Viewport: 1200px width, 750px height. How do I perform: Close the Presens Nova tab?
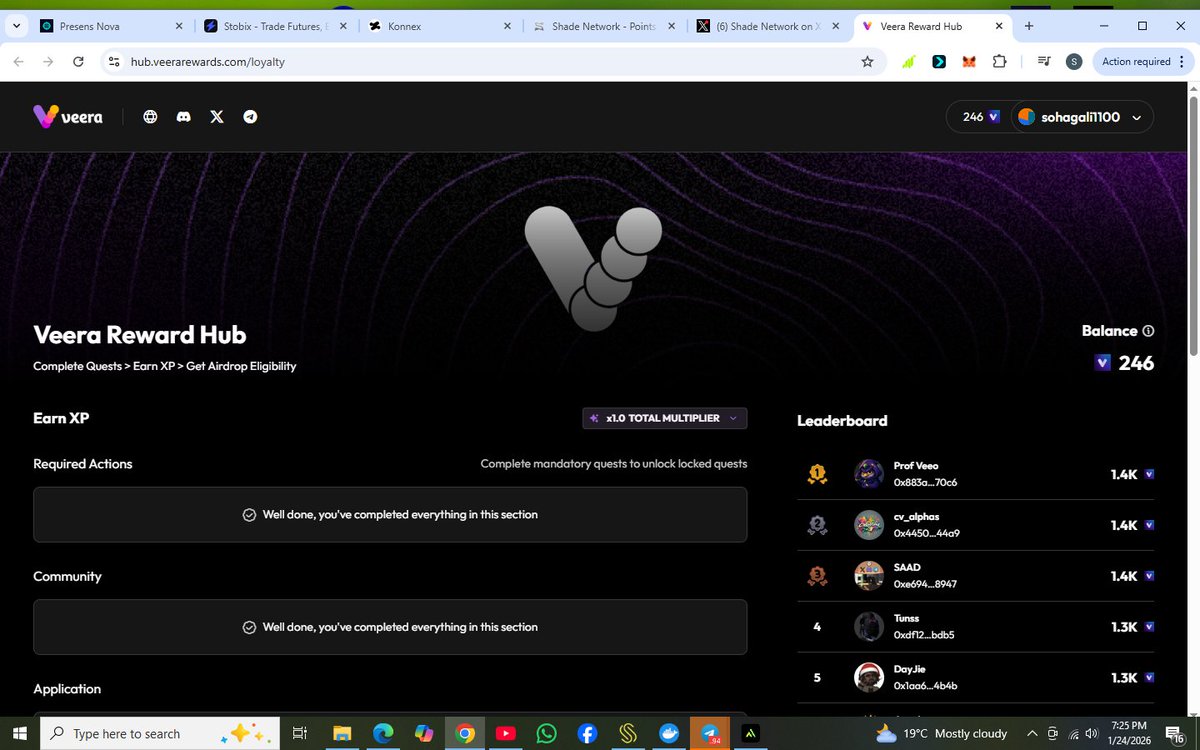pyautogui.click(x=180, y=26)
